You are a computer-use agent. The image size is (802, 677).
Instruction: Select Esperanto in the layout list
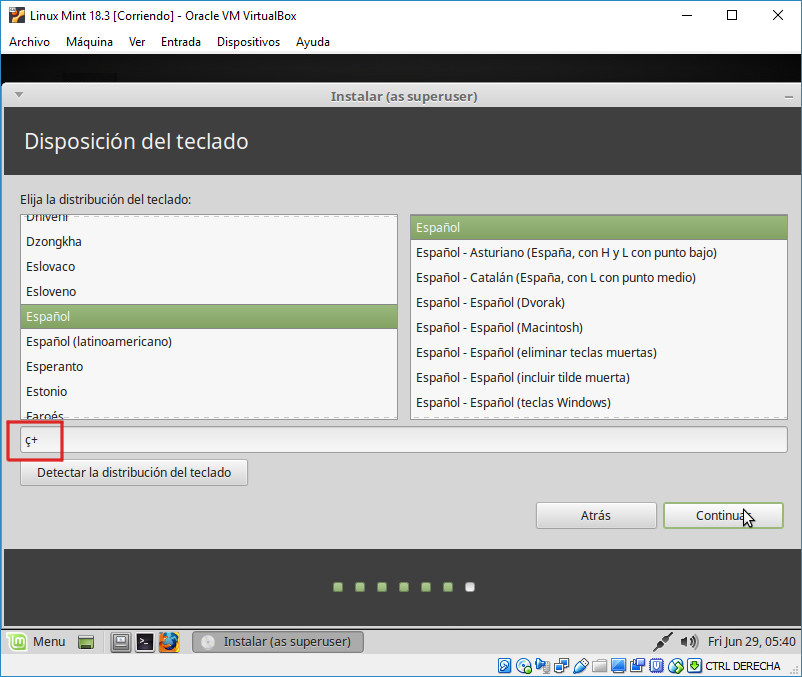click(x=209, y=367)
